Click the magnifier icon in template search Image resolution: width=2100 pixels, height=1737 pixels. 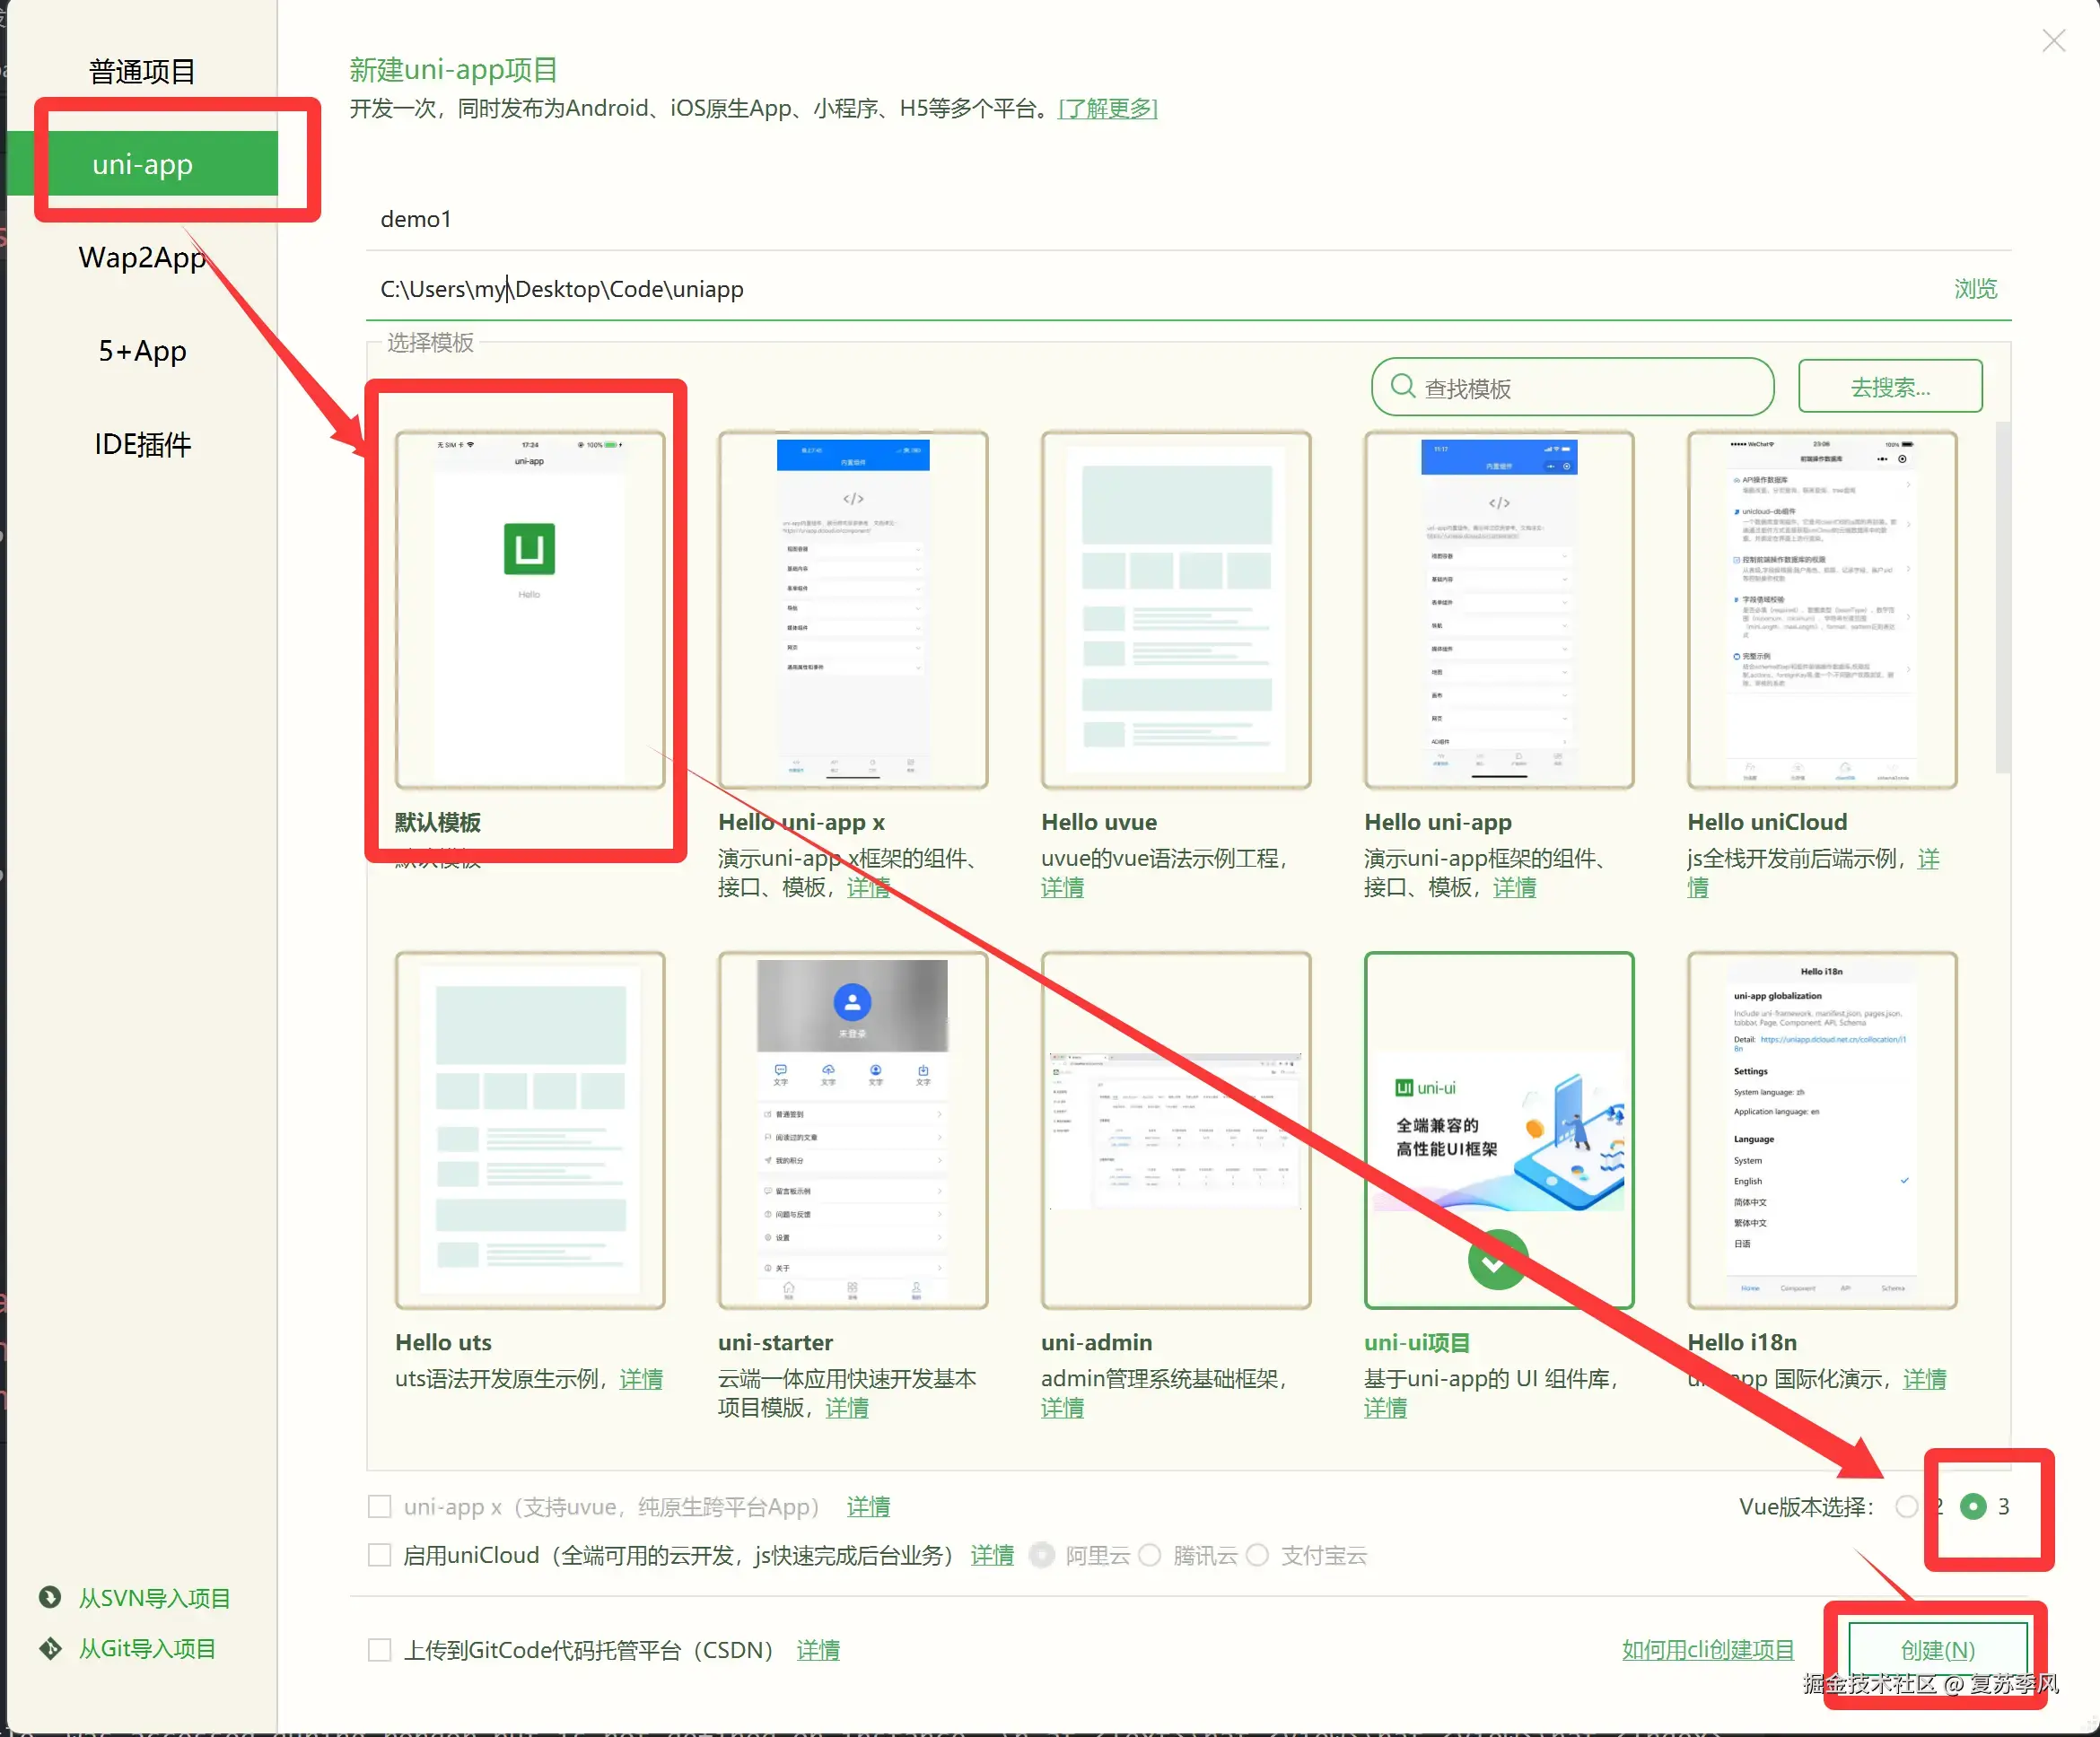point(1402,387)
